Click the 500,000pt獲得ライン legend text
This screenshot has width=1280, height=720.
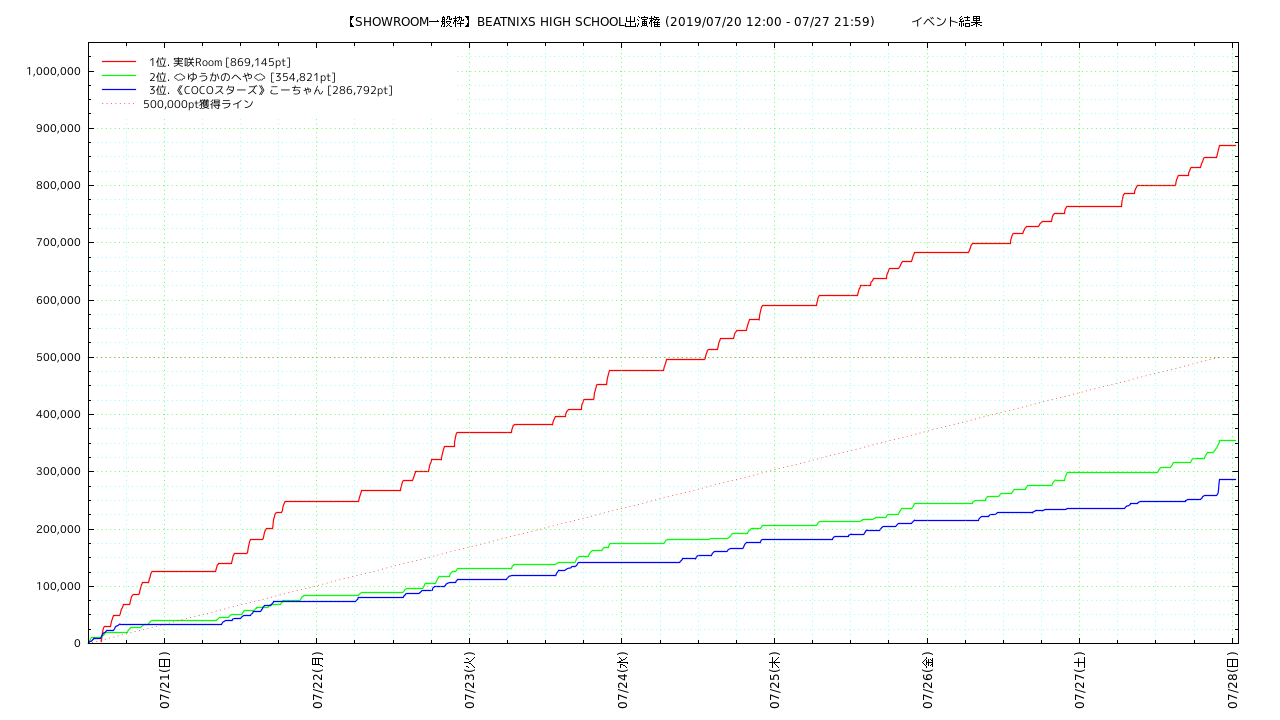[x=198, y=104]
